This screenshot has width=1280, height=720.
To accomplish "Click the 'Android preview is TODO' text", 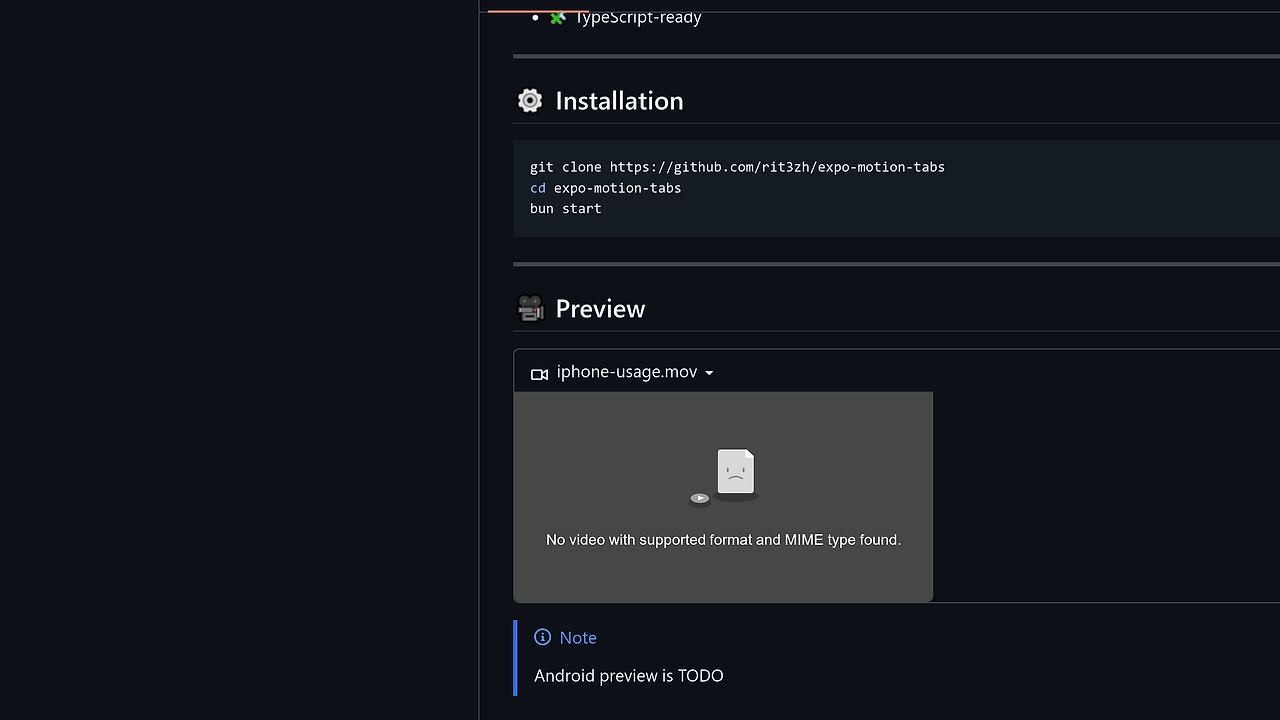I will (x=628, y=676).
